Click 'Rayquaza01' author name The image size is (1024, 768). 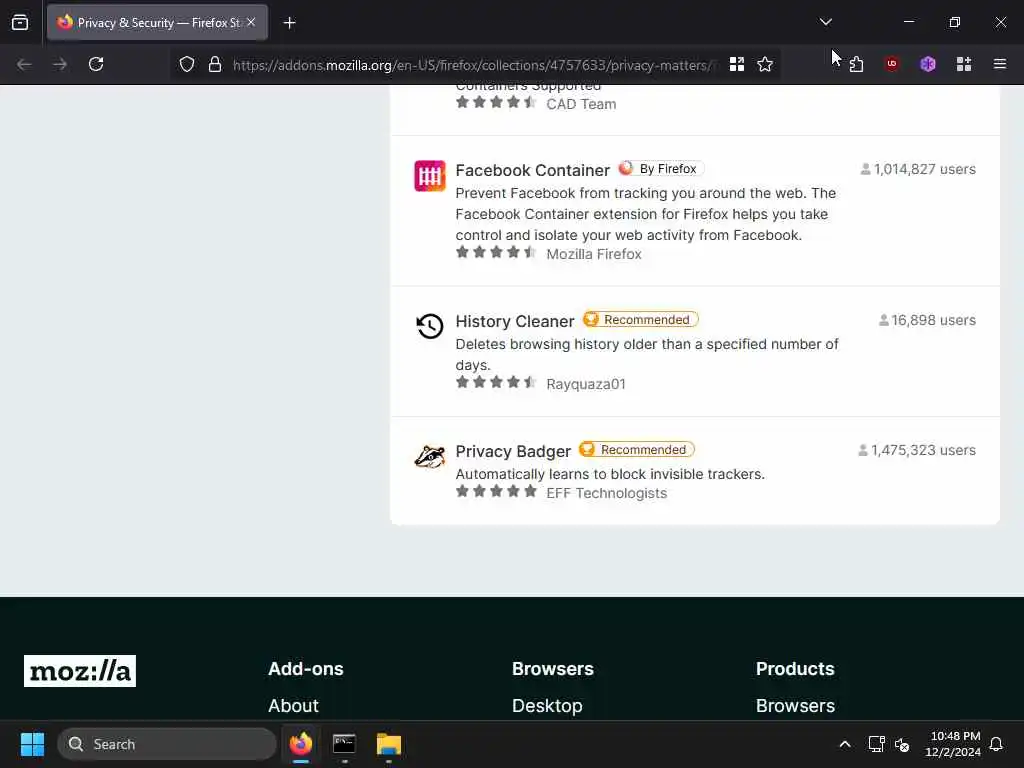[586, 384]
